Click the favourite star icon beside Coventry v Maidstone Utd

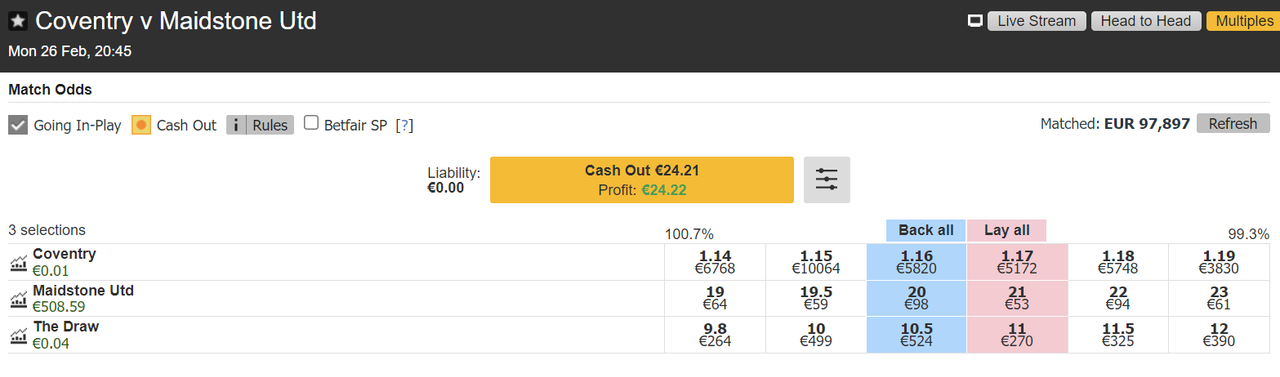pos(18,21)
